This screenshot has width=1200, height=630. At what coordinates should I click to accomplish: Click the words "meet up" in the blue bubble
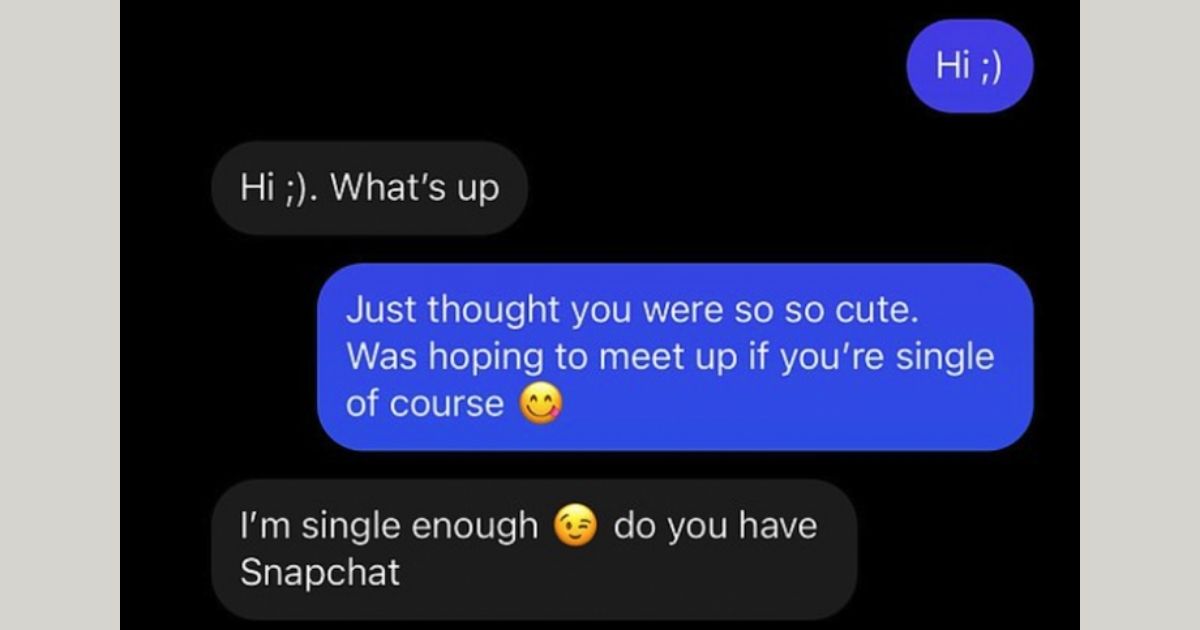pos(661,357)
